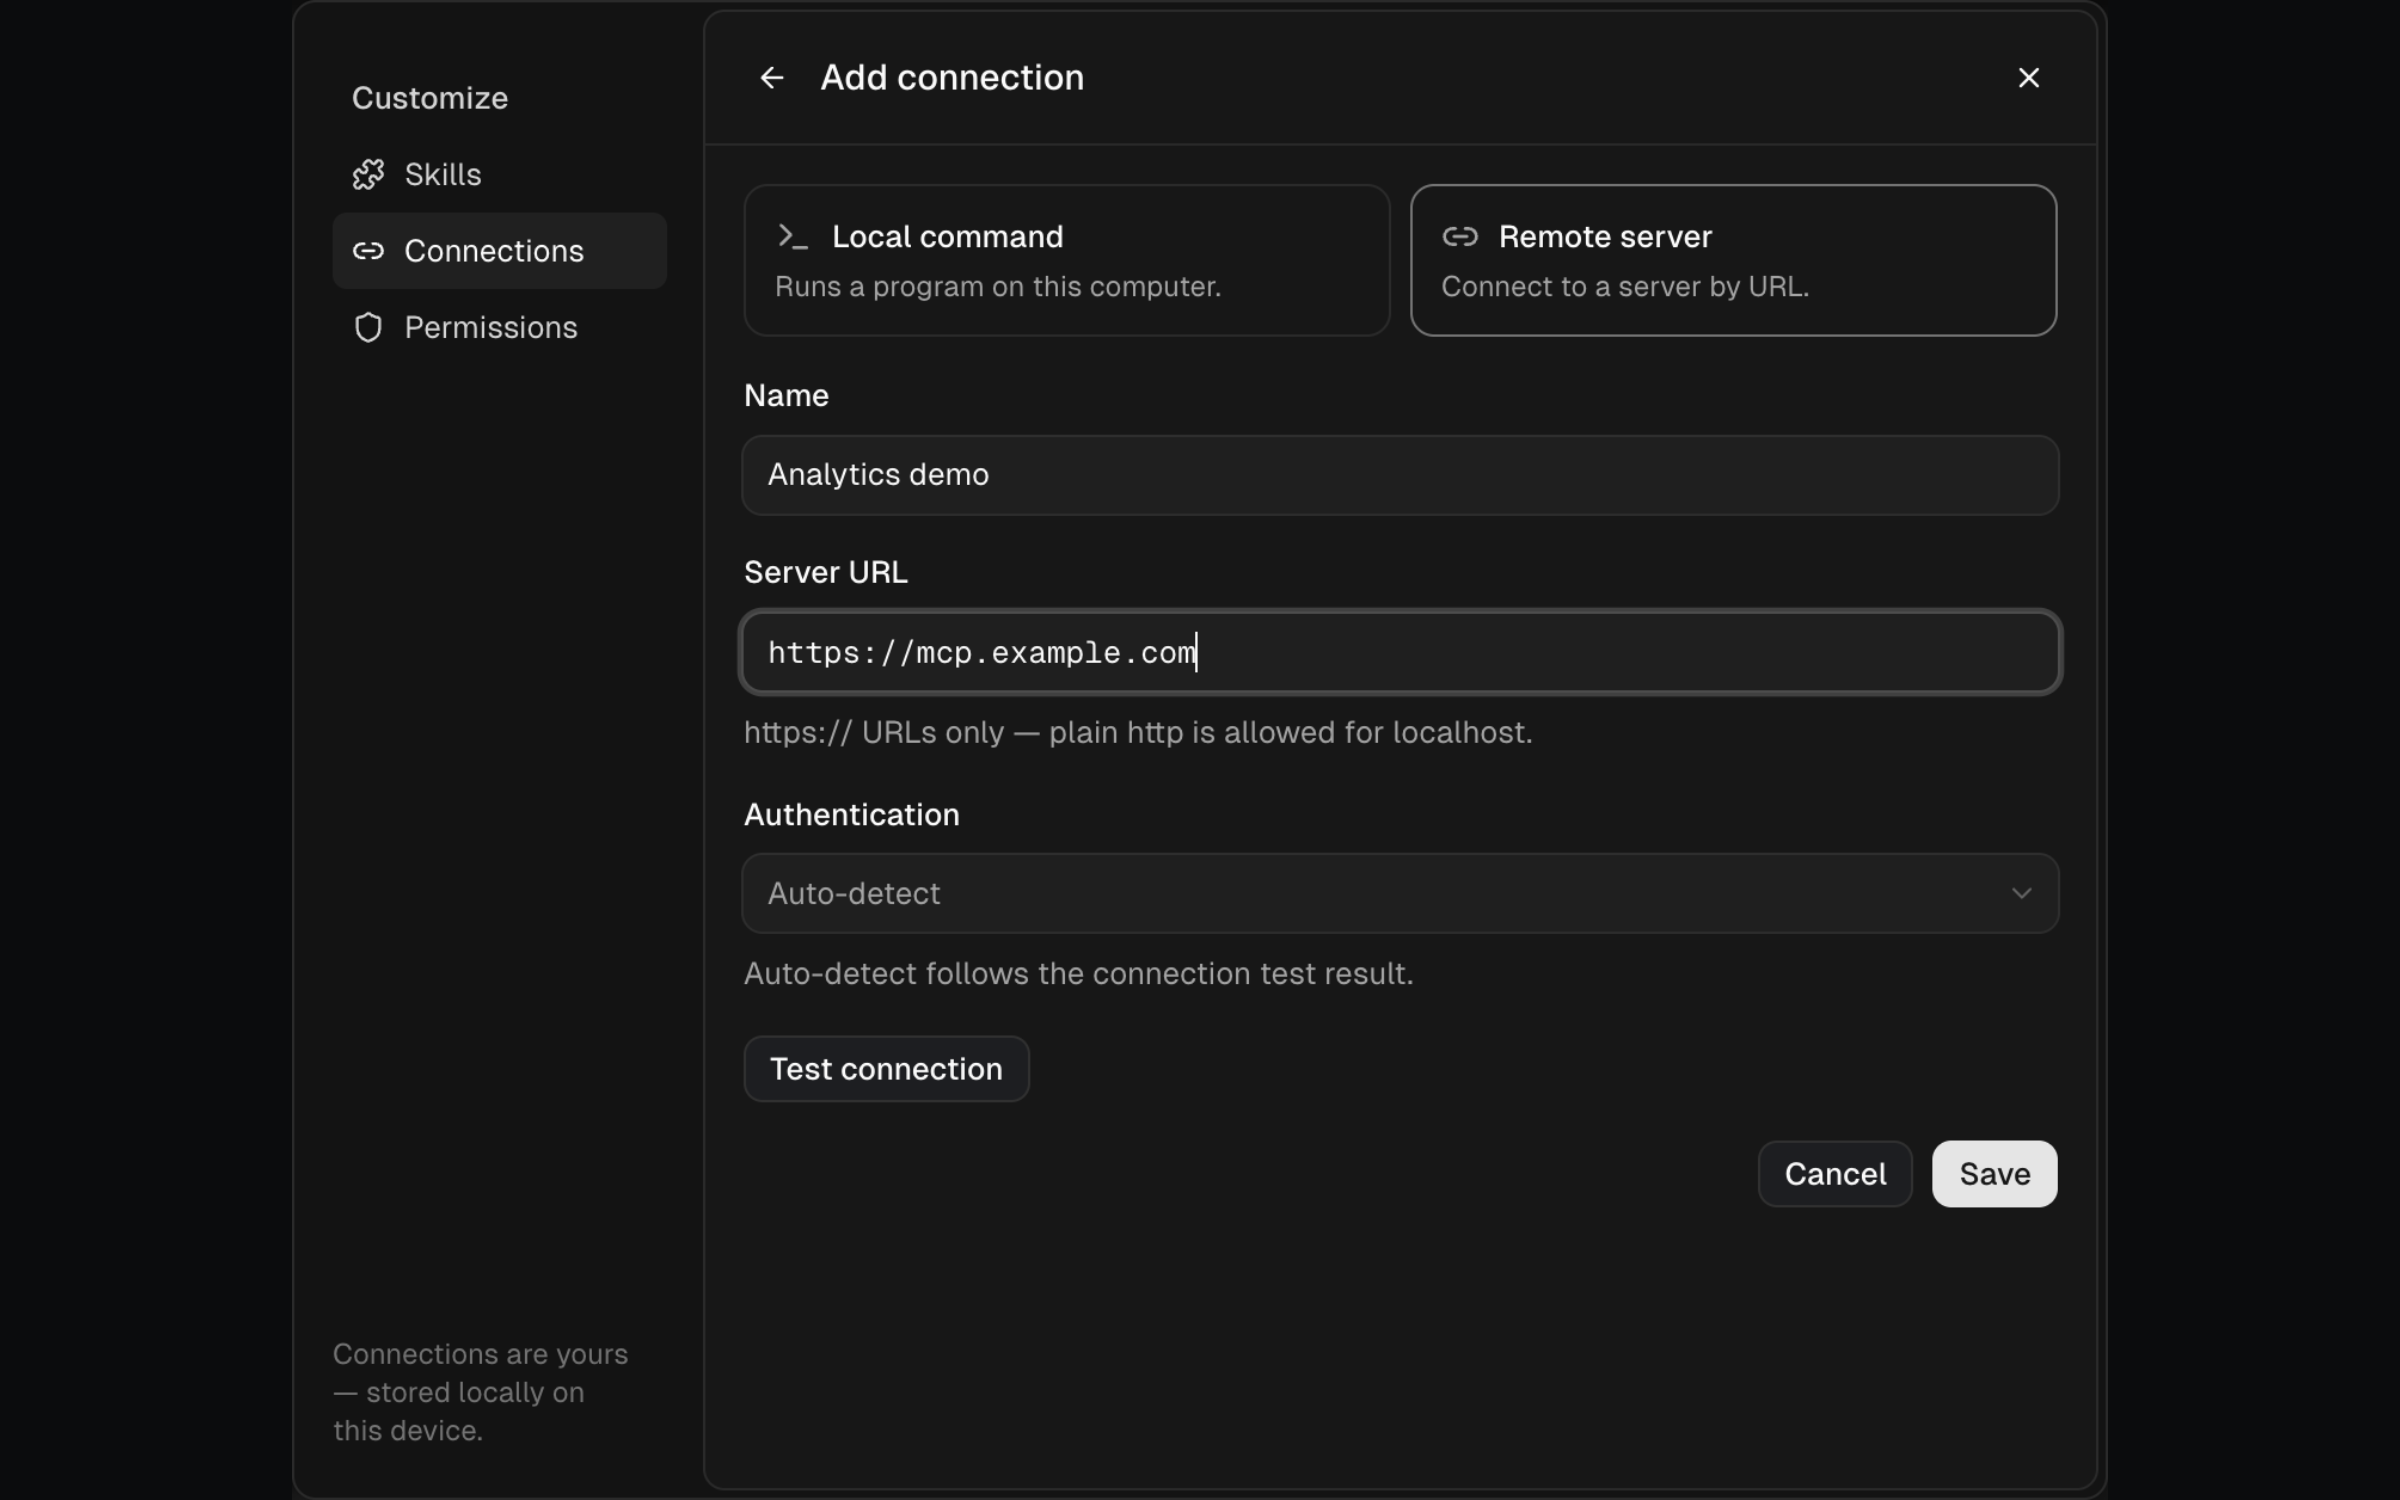Click the Permissions shield icon
Image resolution: width=2400 pixels, height=1500 pixels.
point(368,327)
